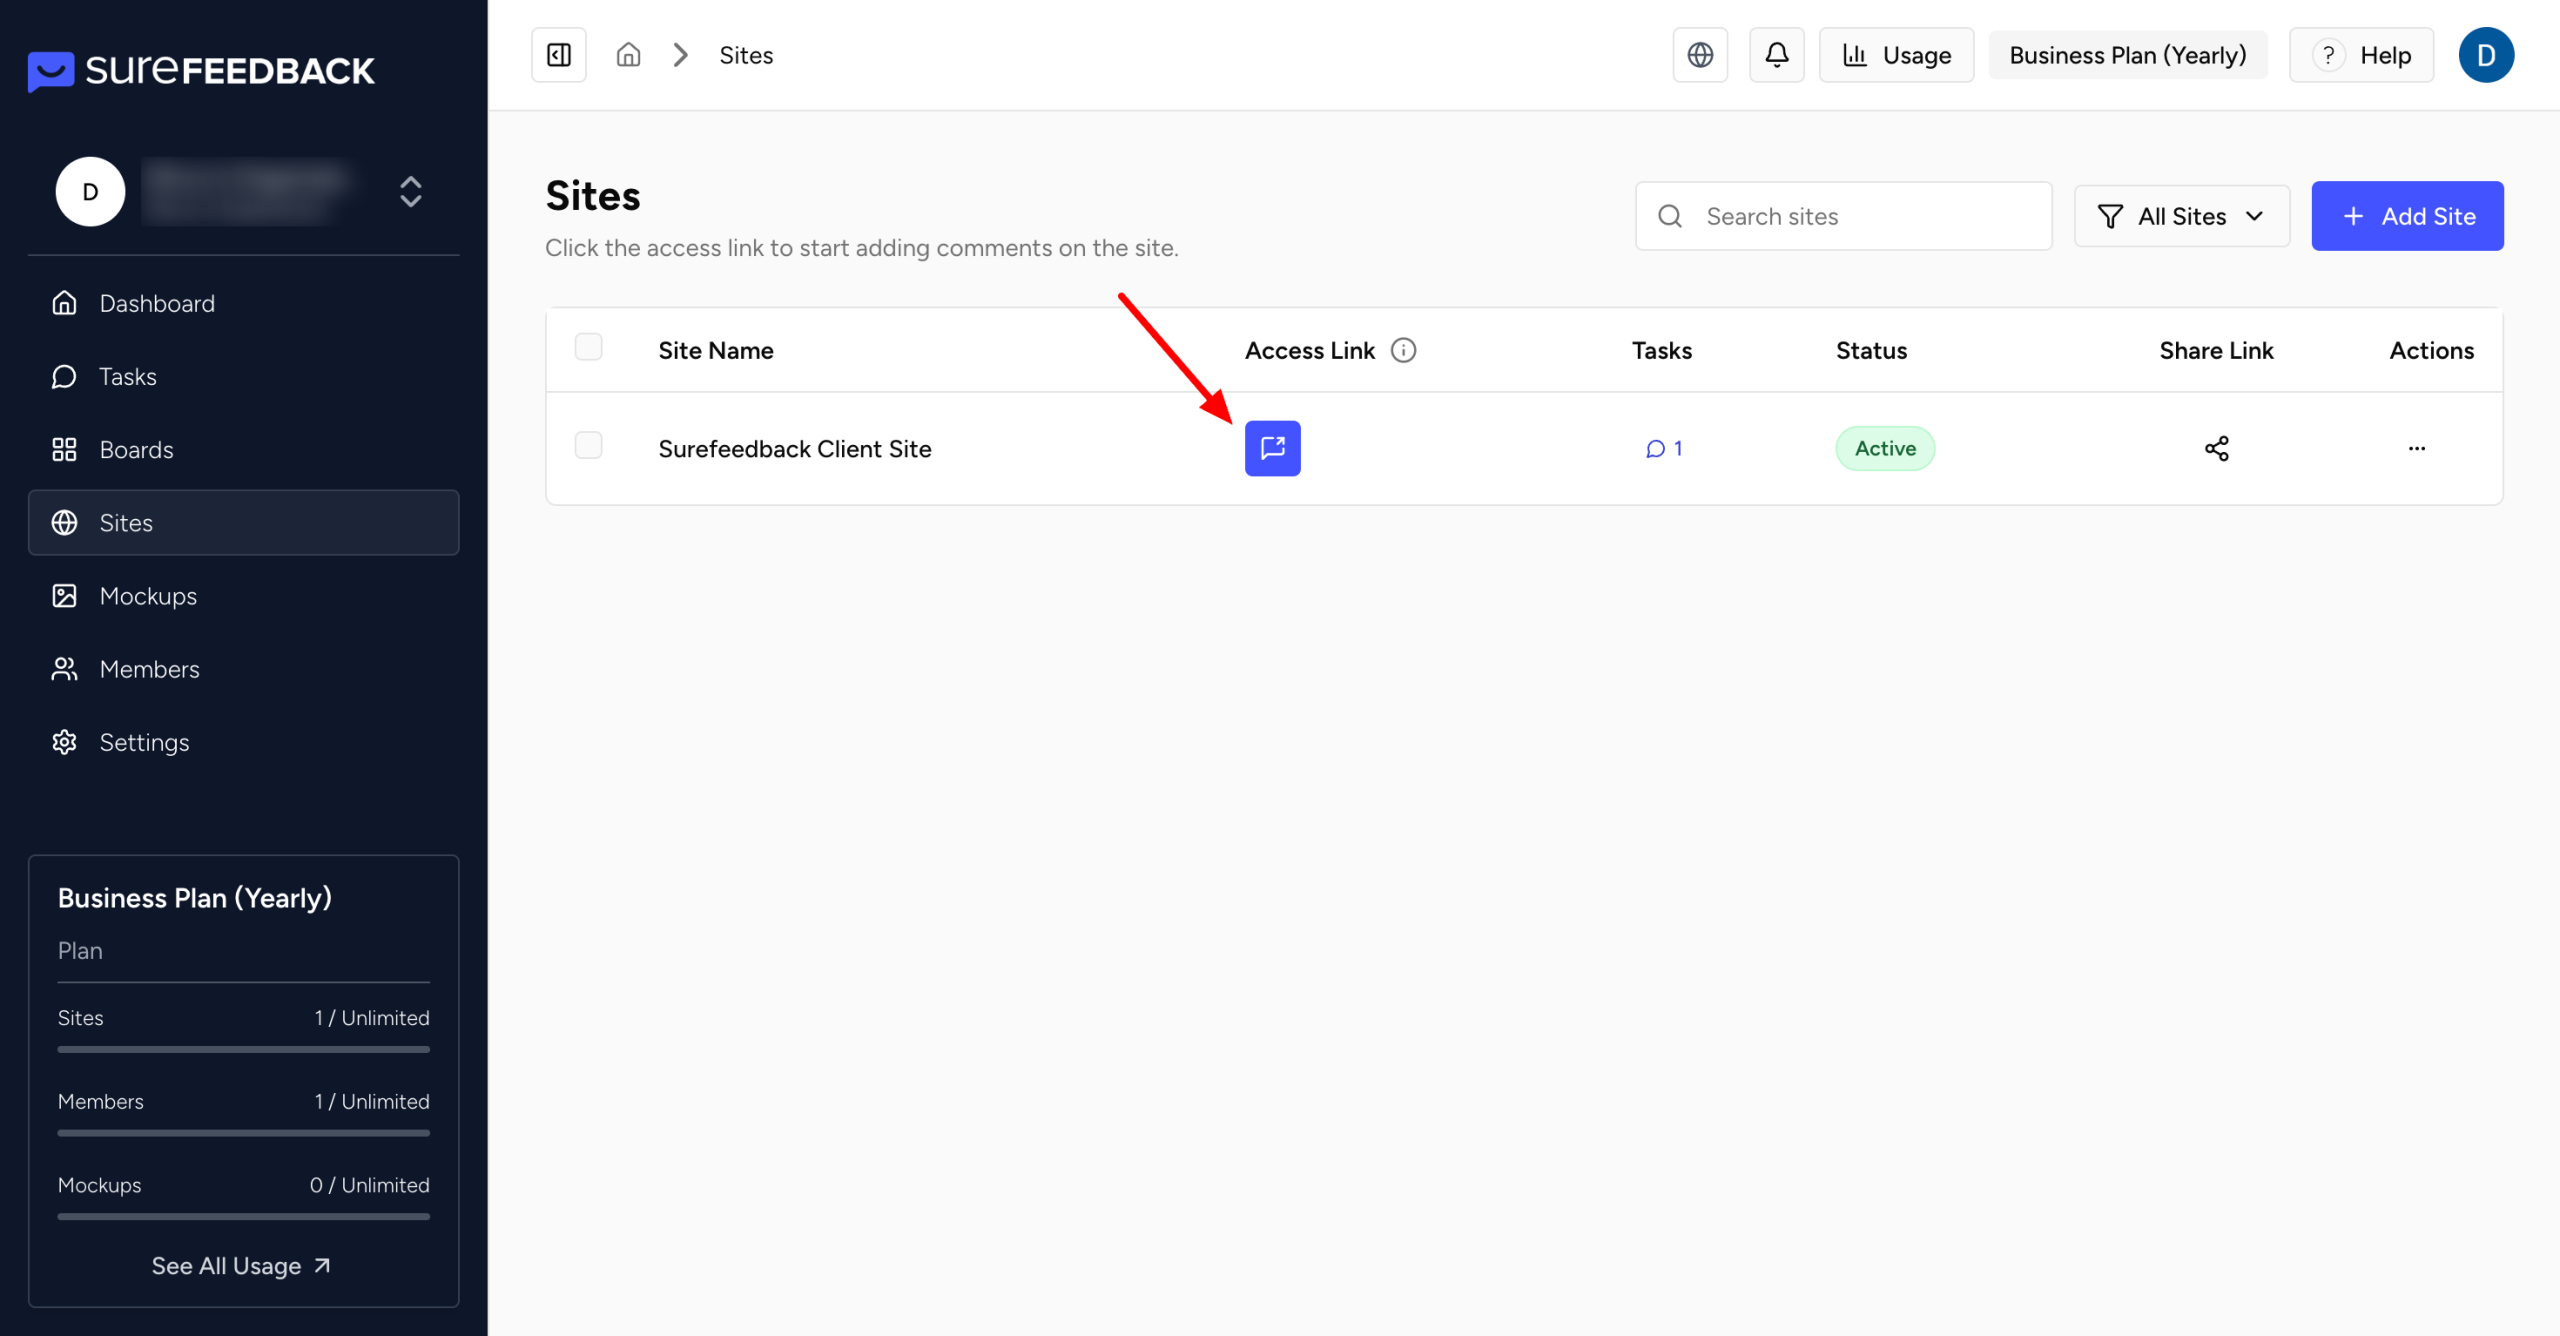This screenshot has height=1336, width=2560.
Task: Show Access Link info tooltip icon
Action: click(1403, 350)
